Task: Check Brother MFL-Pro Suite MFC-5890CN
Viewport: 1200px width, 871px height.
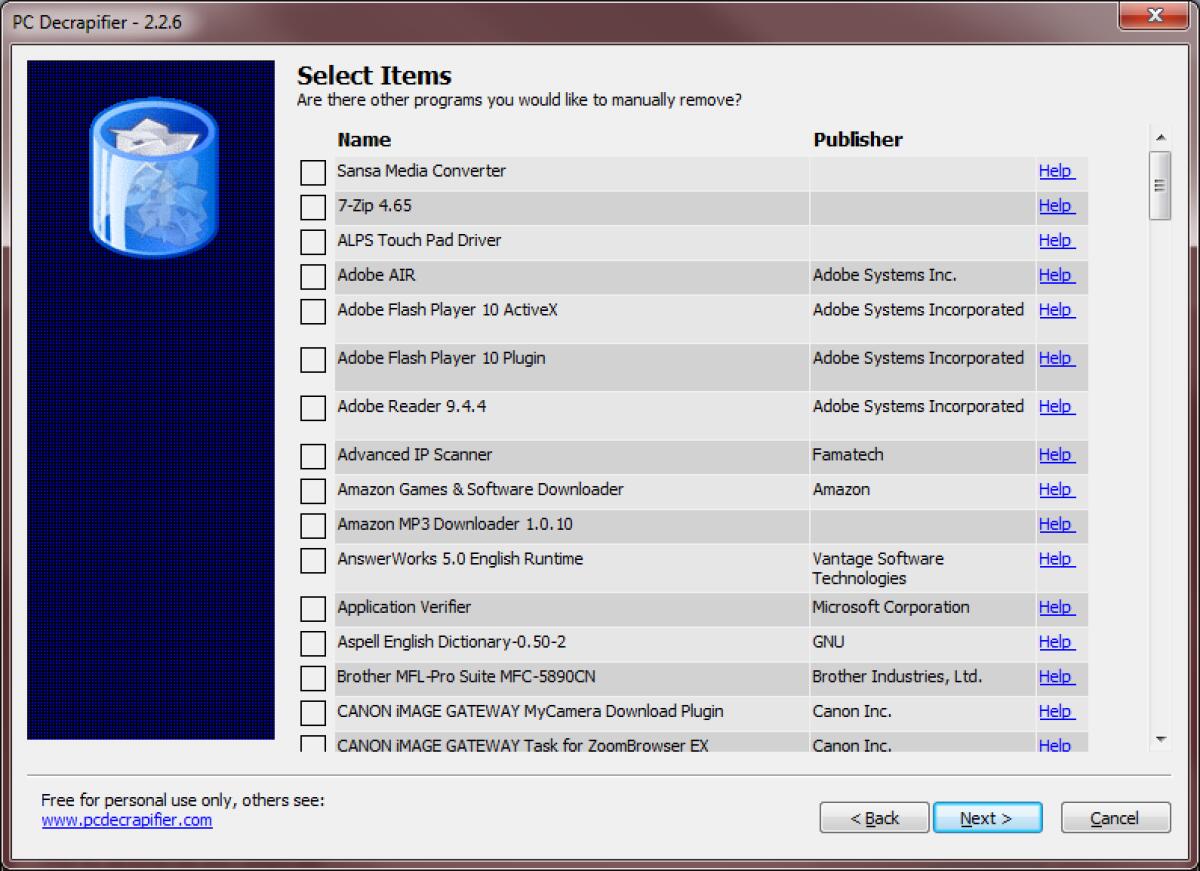Action: coord(311,677)
